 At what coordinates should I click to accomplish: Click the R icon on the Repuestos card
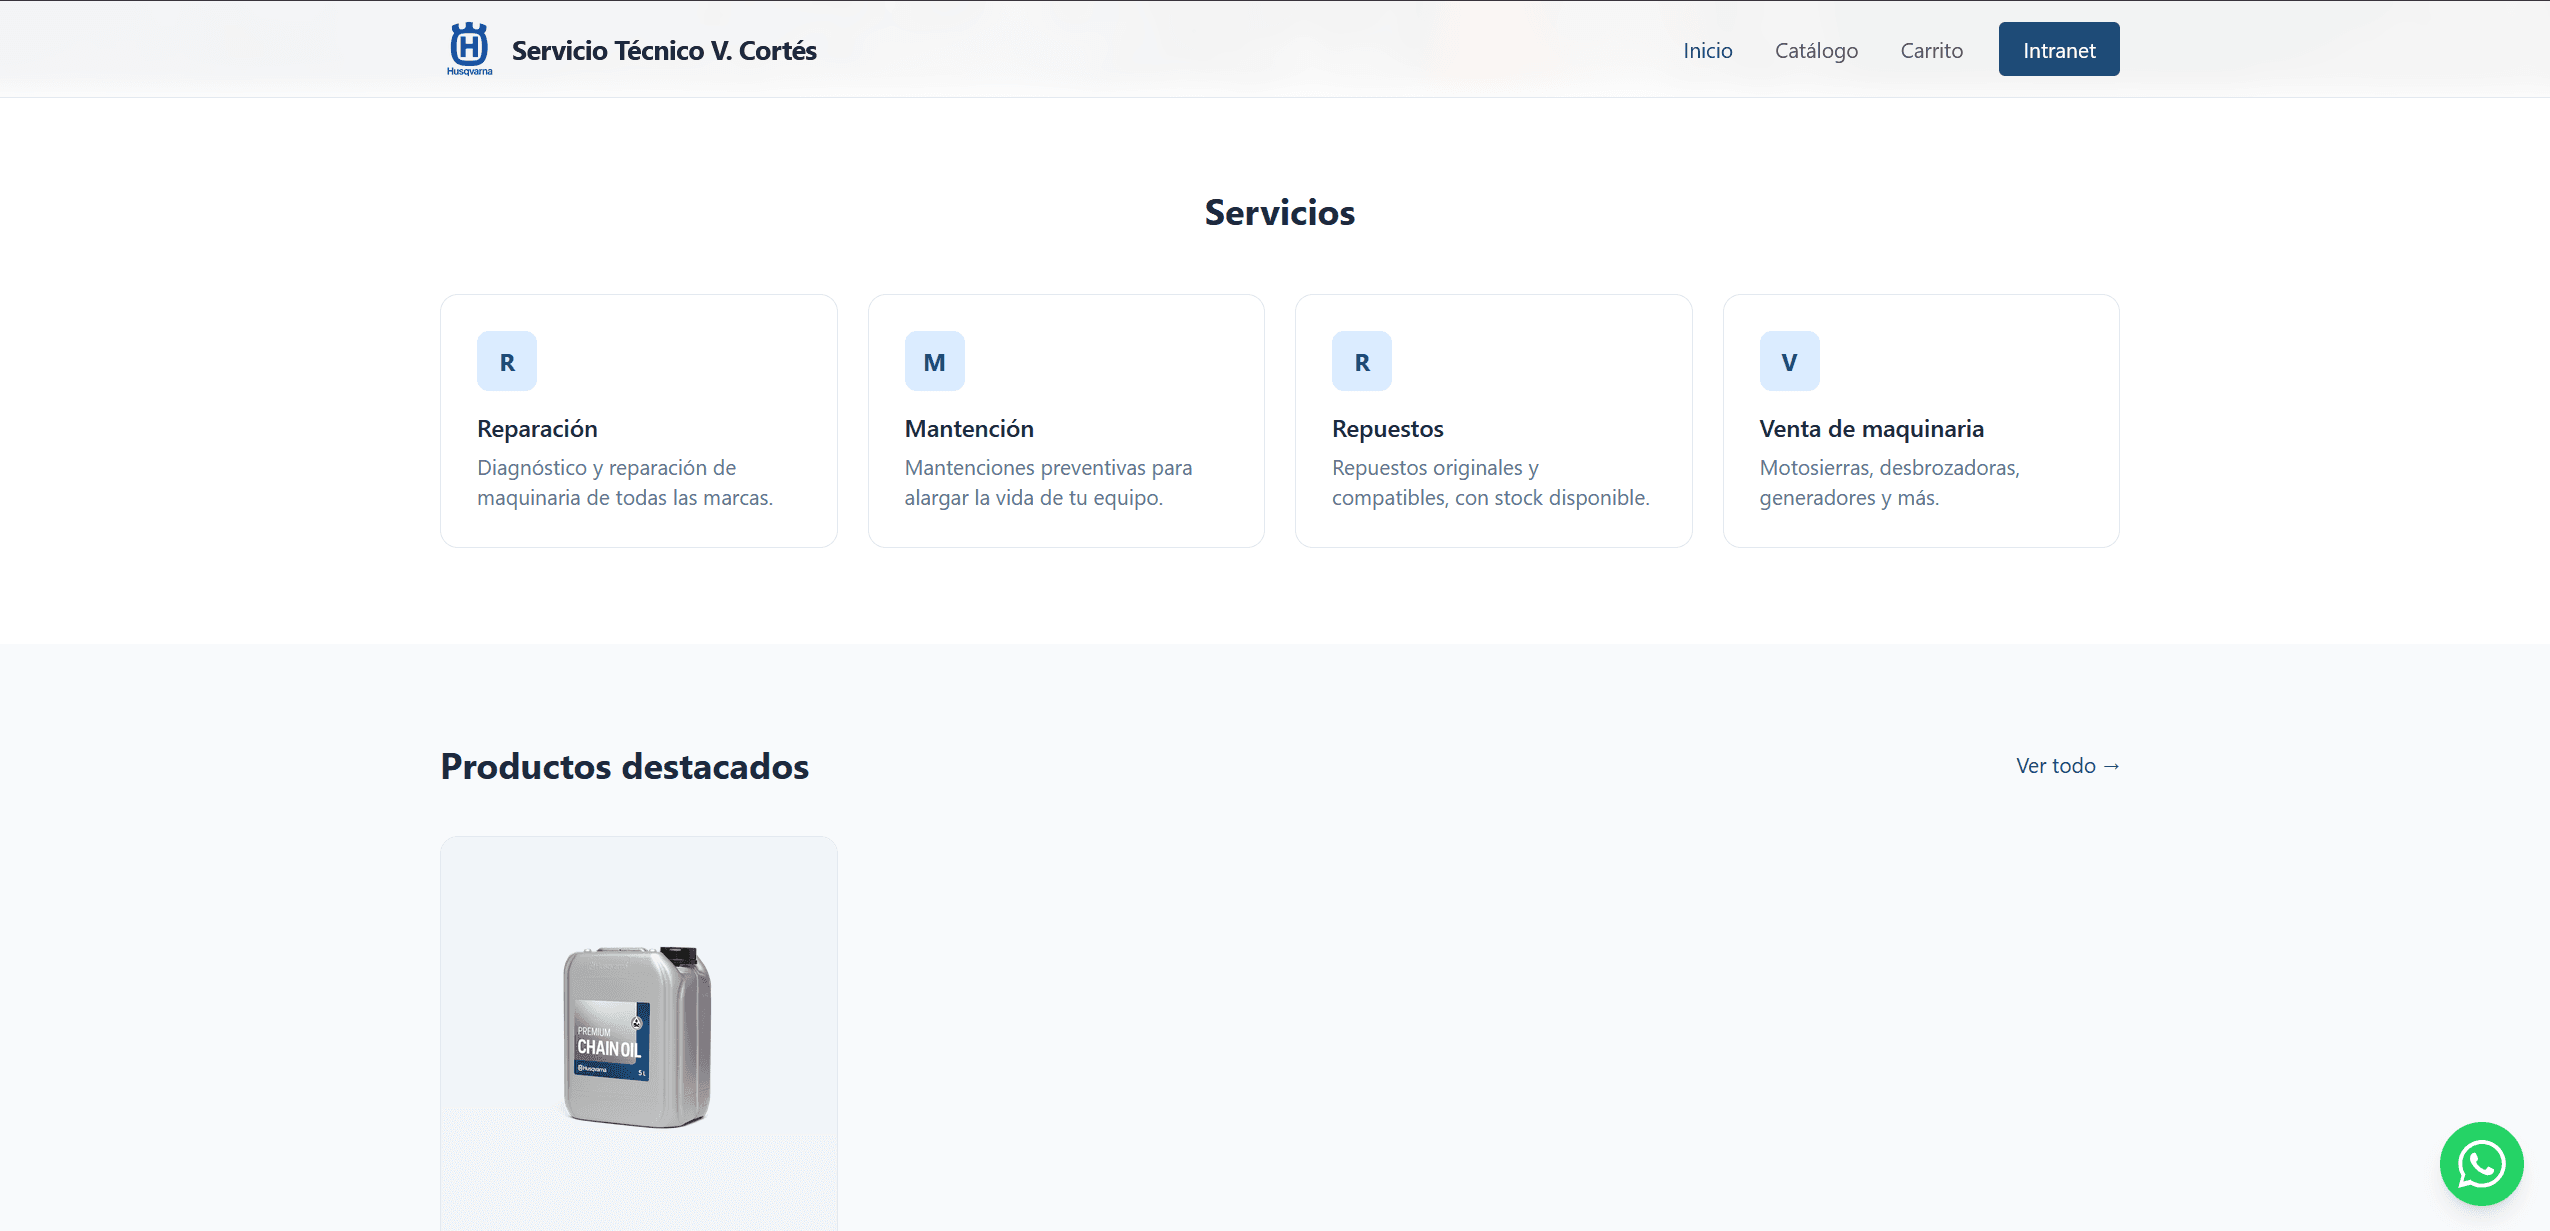[1362, 361]
